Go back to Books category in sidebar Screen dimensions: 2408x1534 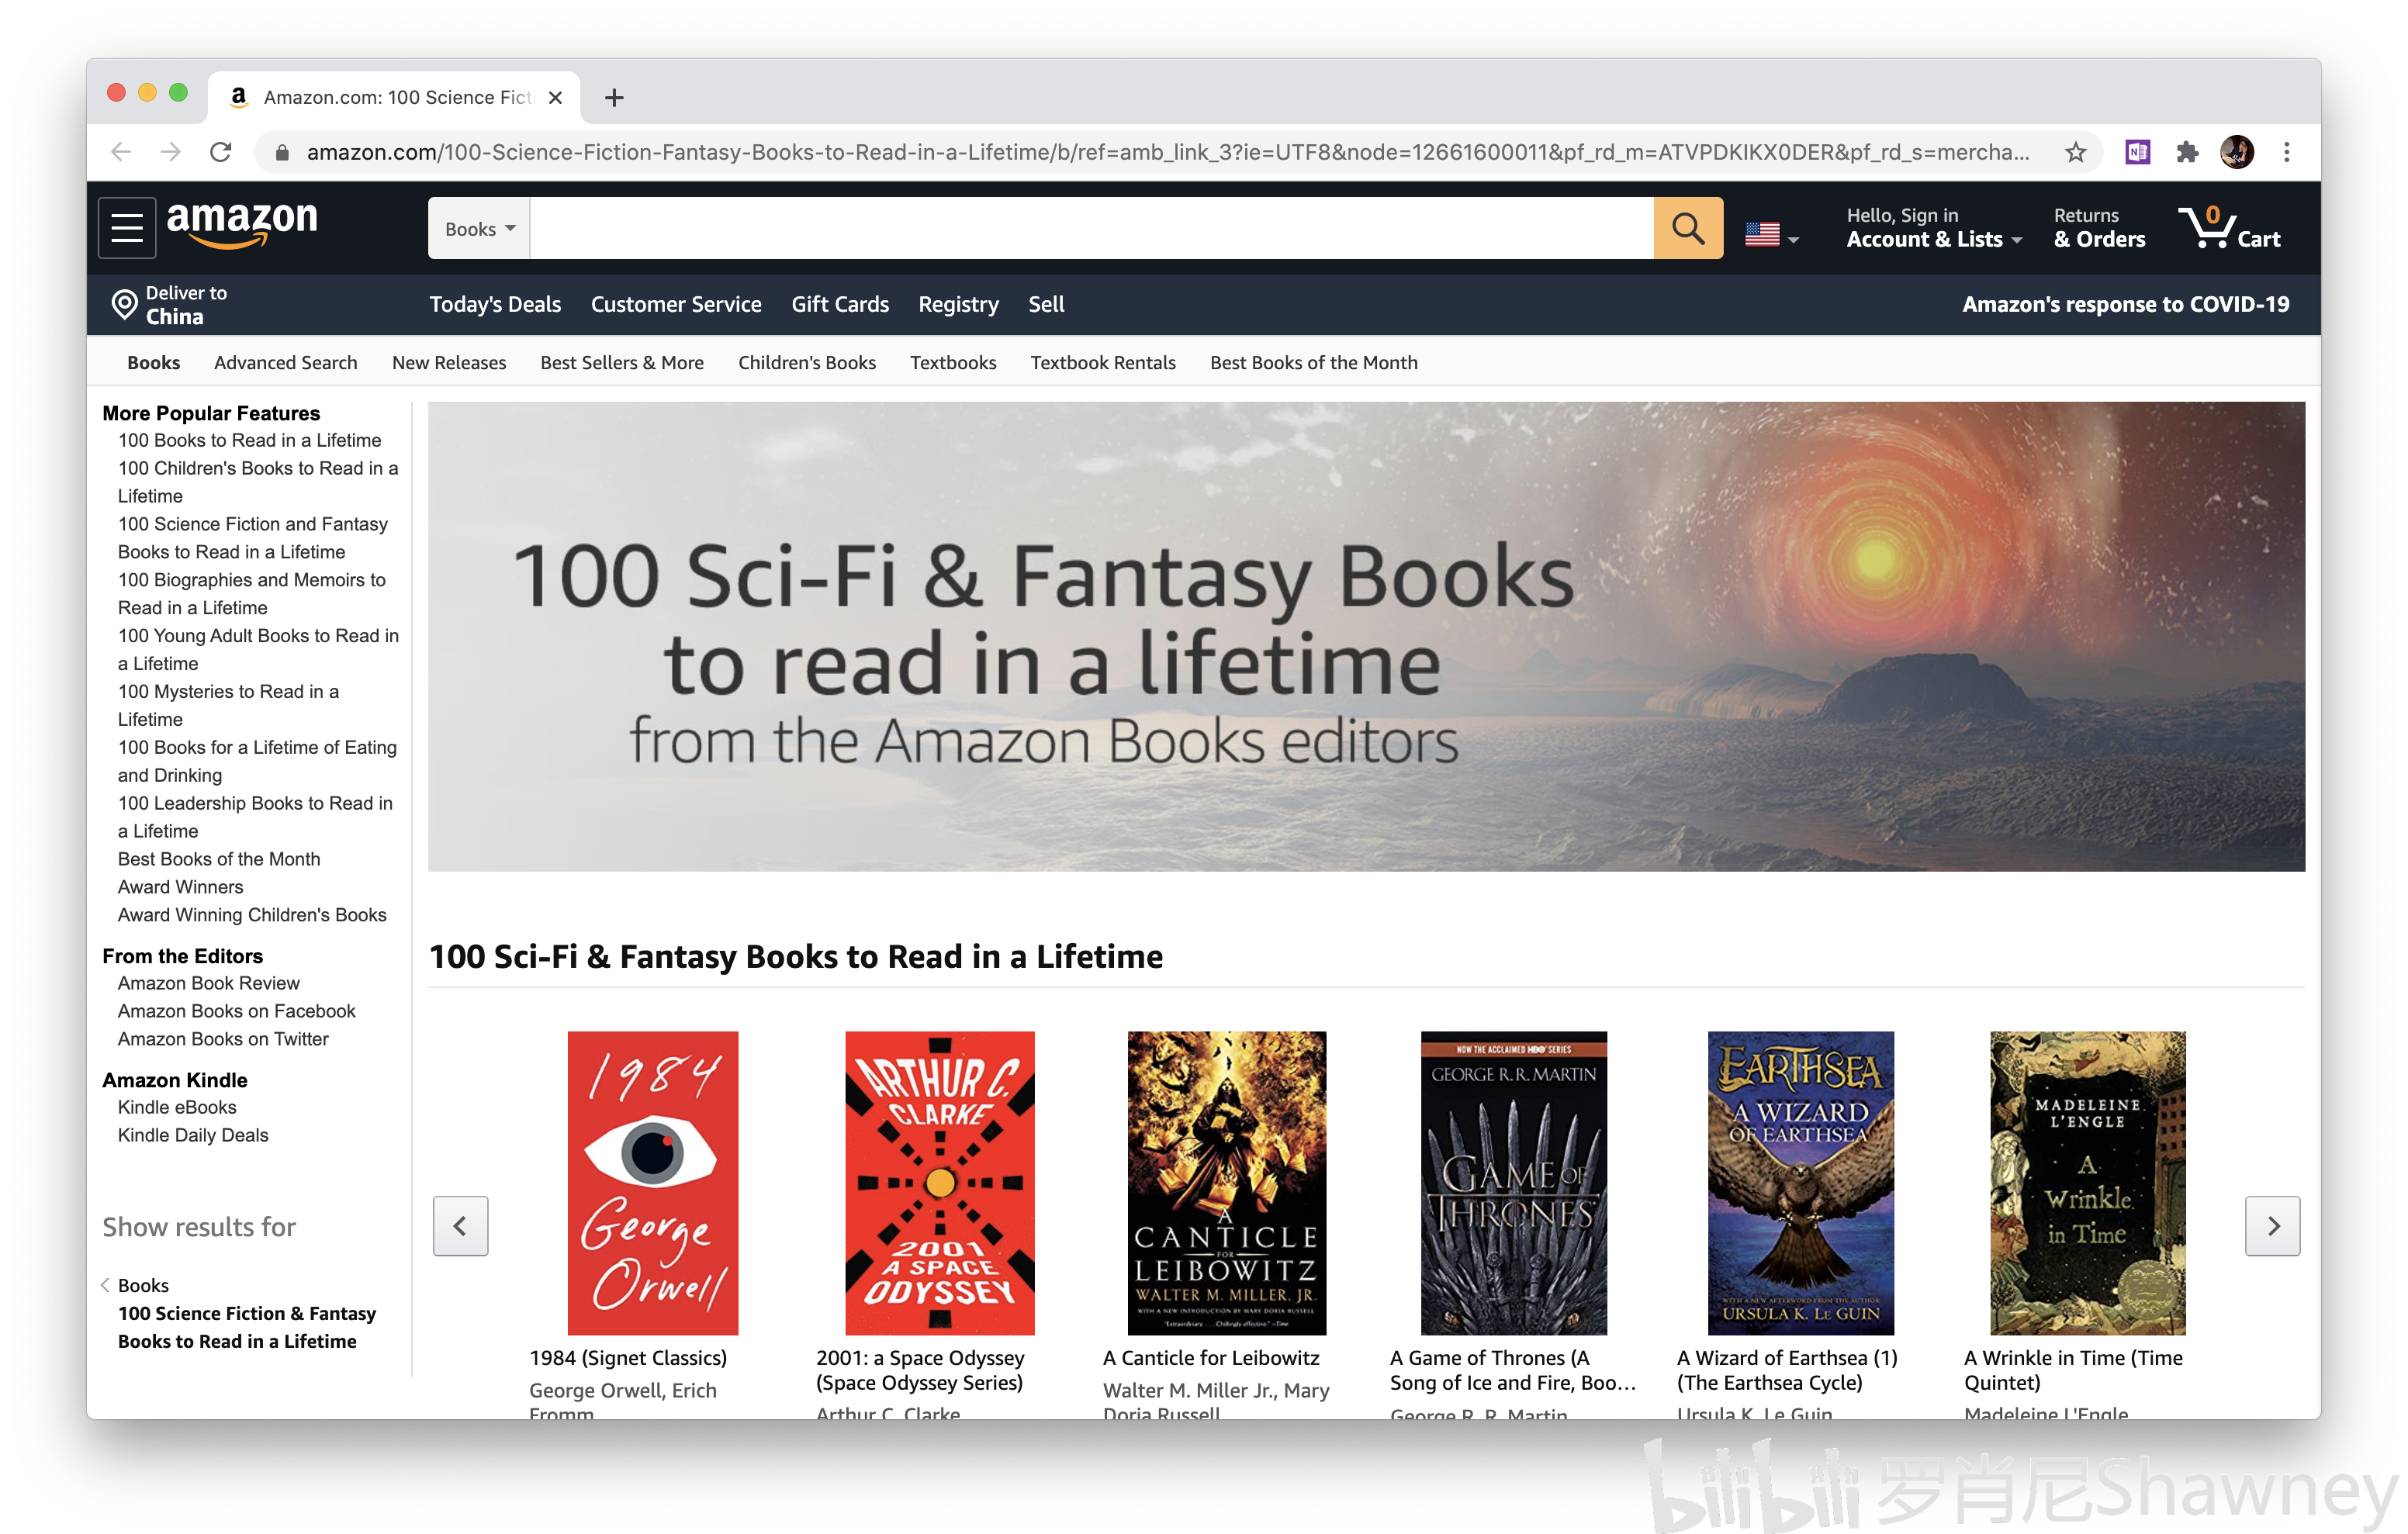[x=143, y=1285]
